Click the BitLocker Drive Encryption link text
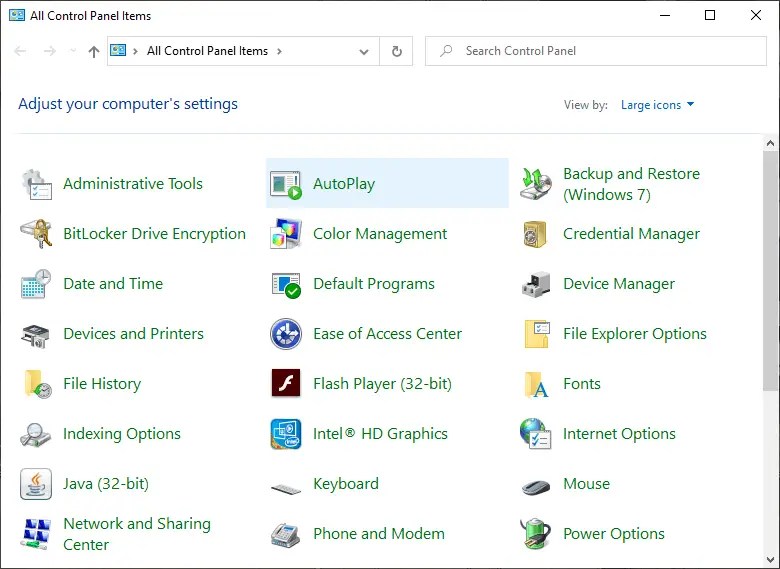Viewport: 780px width, 569px height. click(x=154, y=234)
